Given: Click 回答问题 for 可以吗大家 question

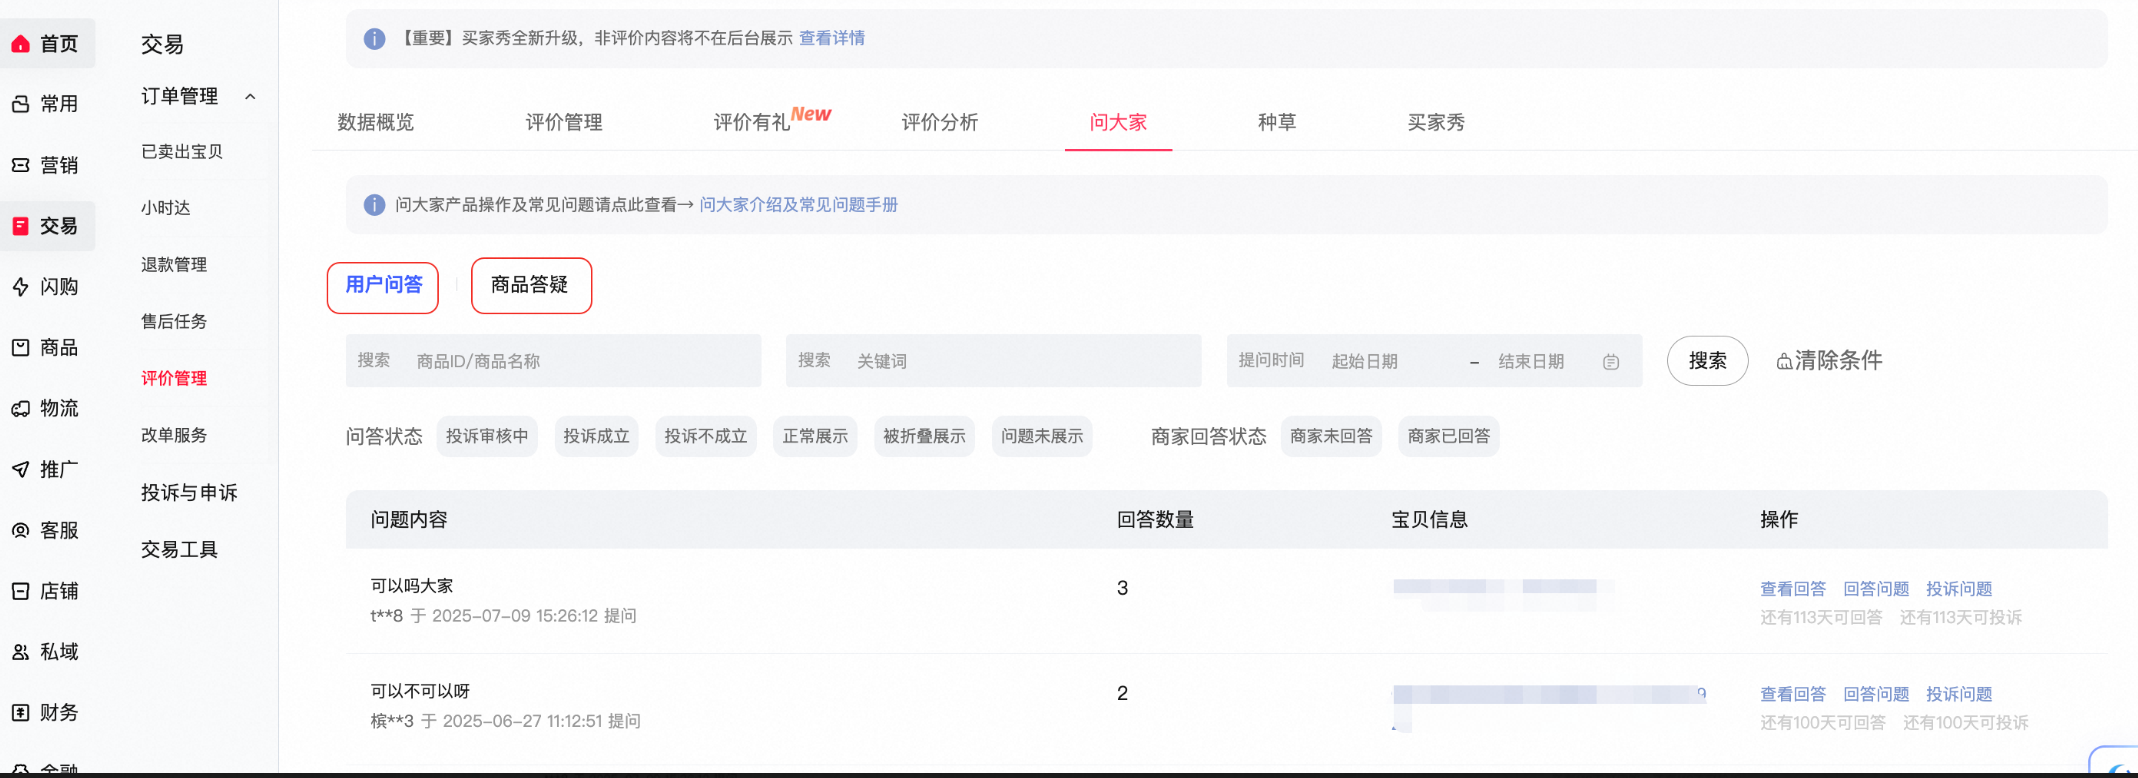Looking at the screenshot, I should click(x=1876, y=589).
